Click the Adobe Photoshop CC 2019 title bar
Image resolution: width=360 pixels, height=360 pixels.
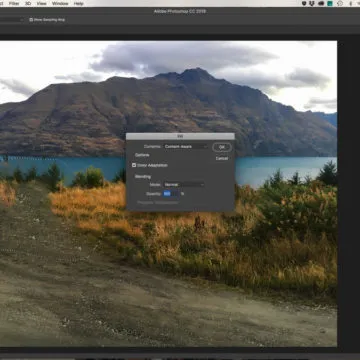pyautogui.click(x=180, y=11)
